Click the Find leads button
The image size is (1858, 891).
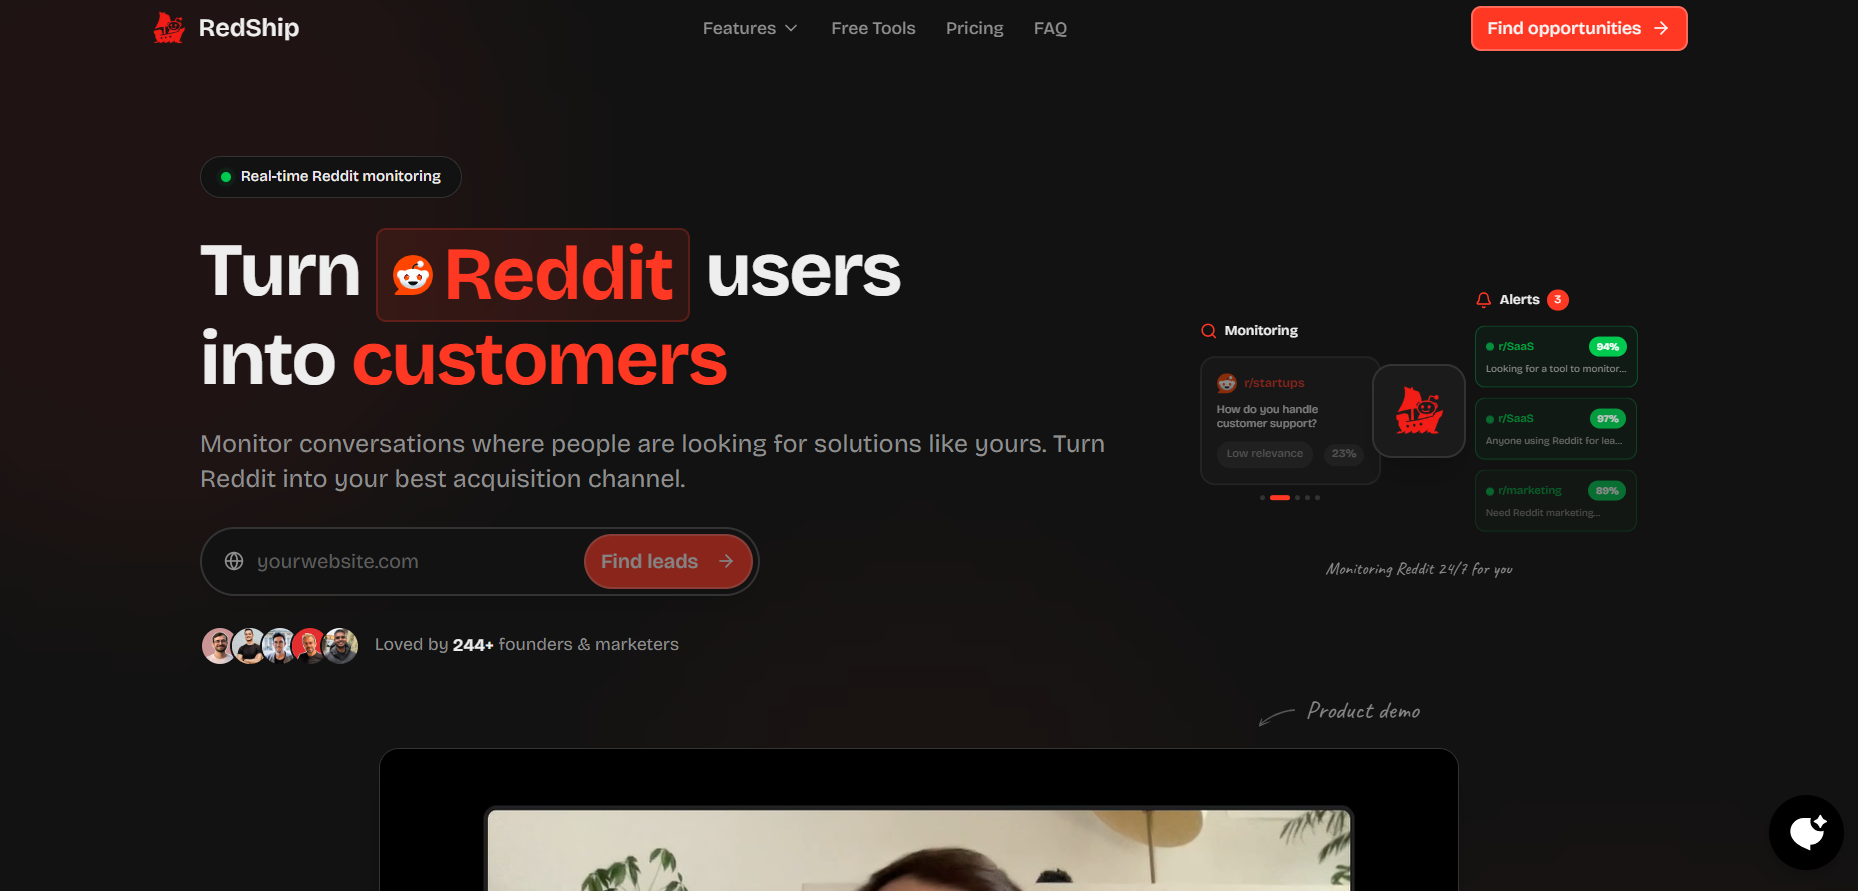point(668,562)
